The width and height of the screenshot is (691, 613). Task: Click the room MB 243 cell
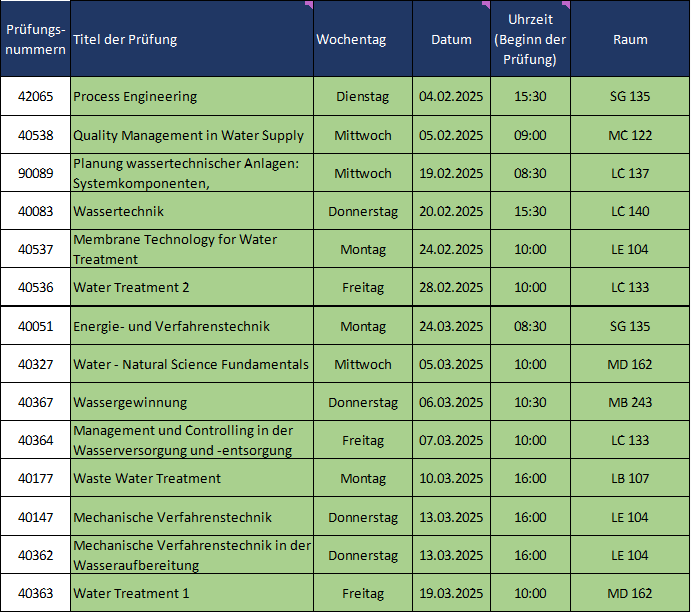tap(629, 402)
